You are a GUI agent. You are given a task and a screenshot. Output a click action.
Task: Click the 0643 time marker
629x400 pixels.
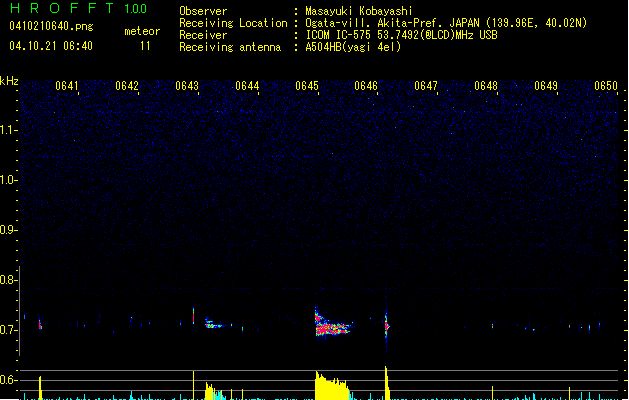[187, 86]
